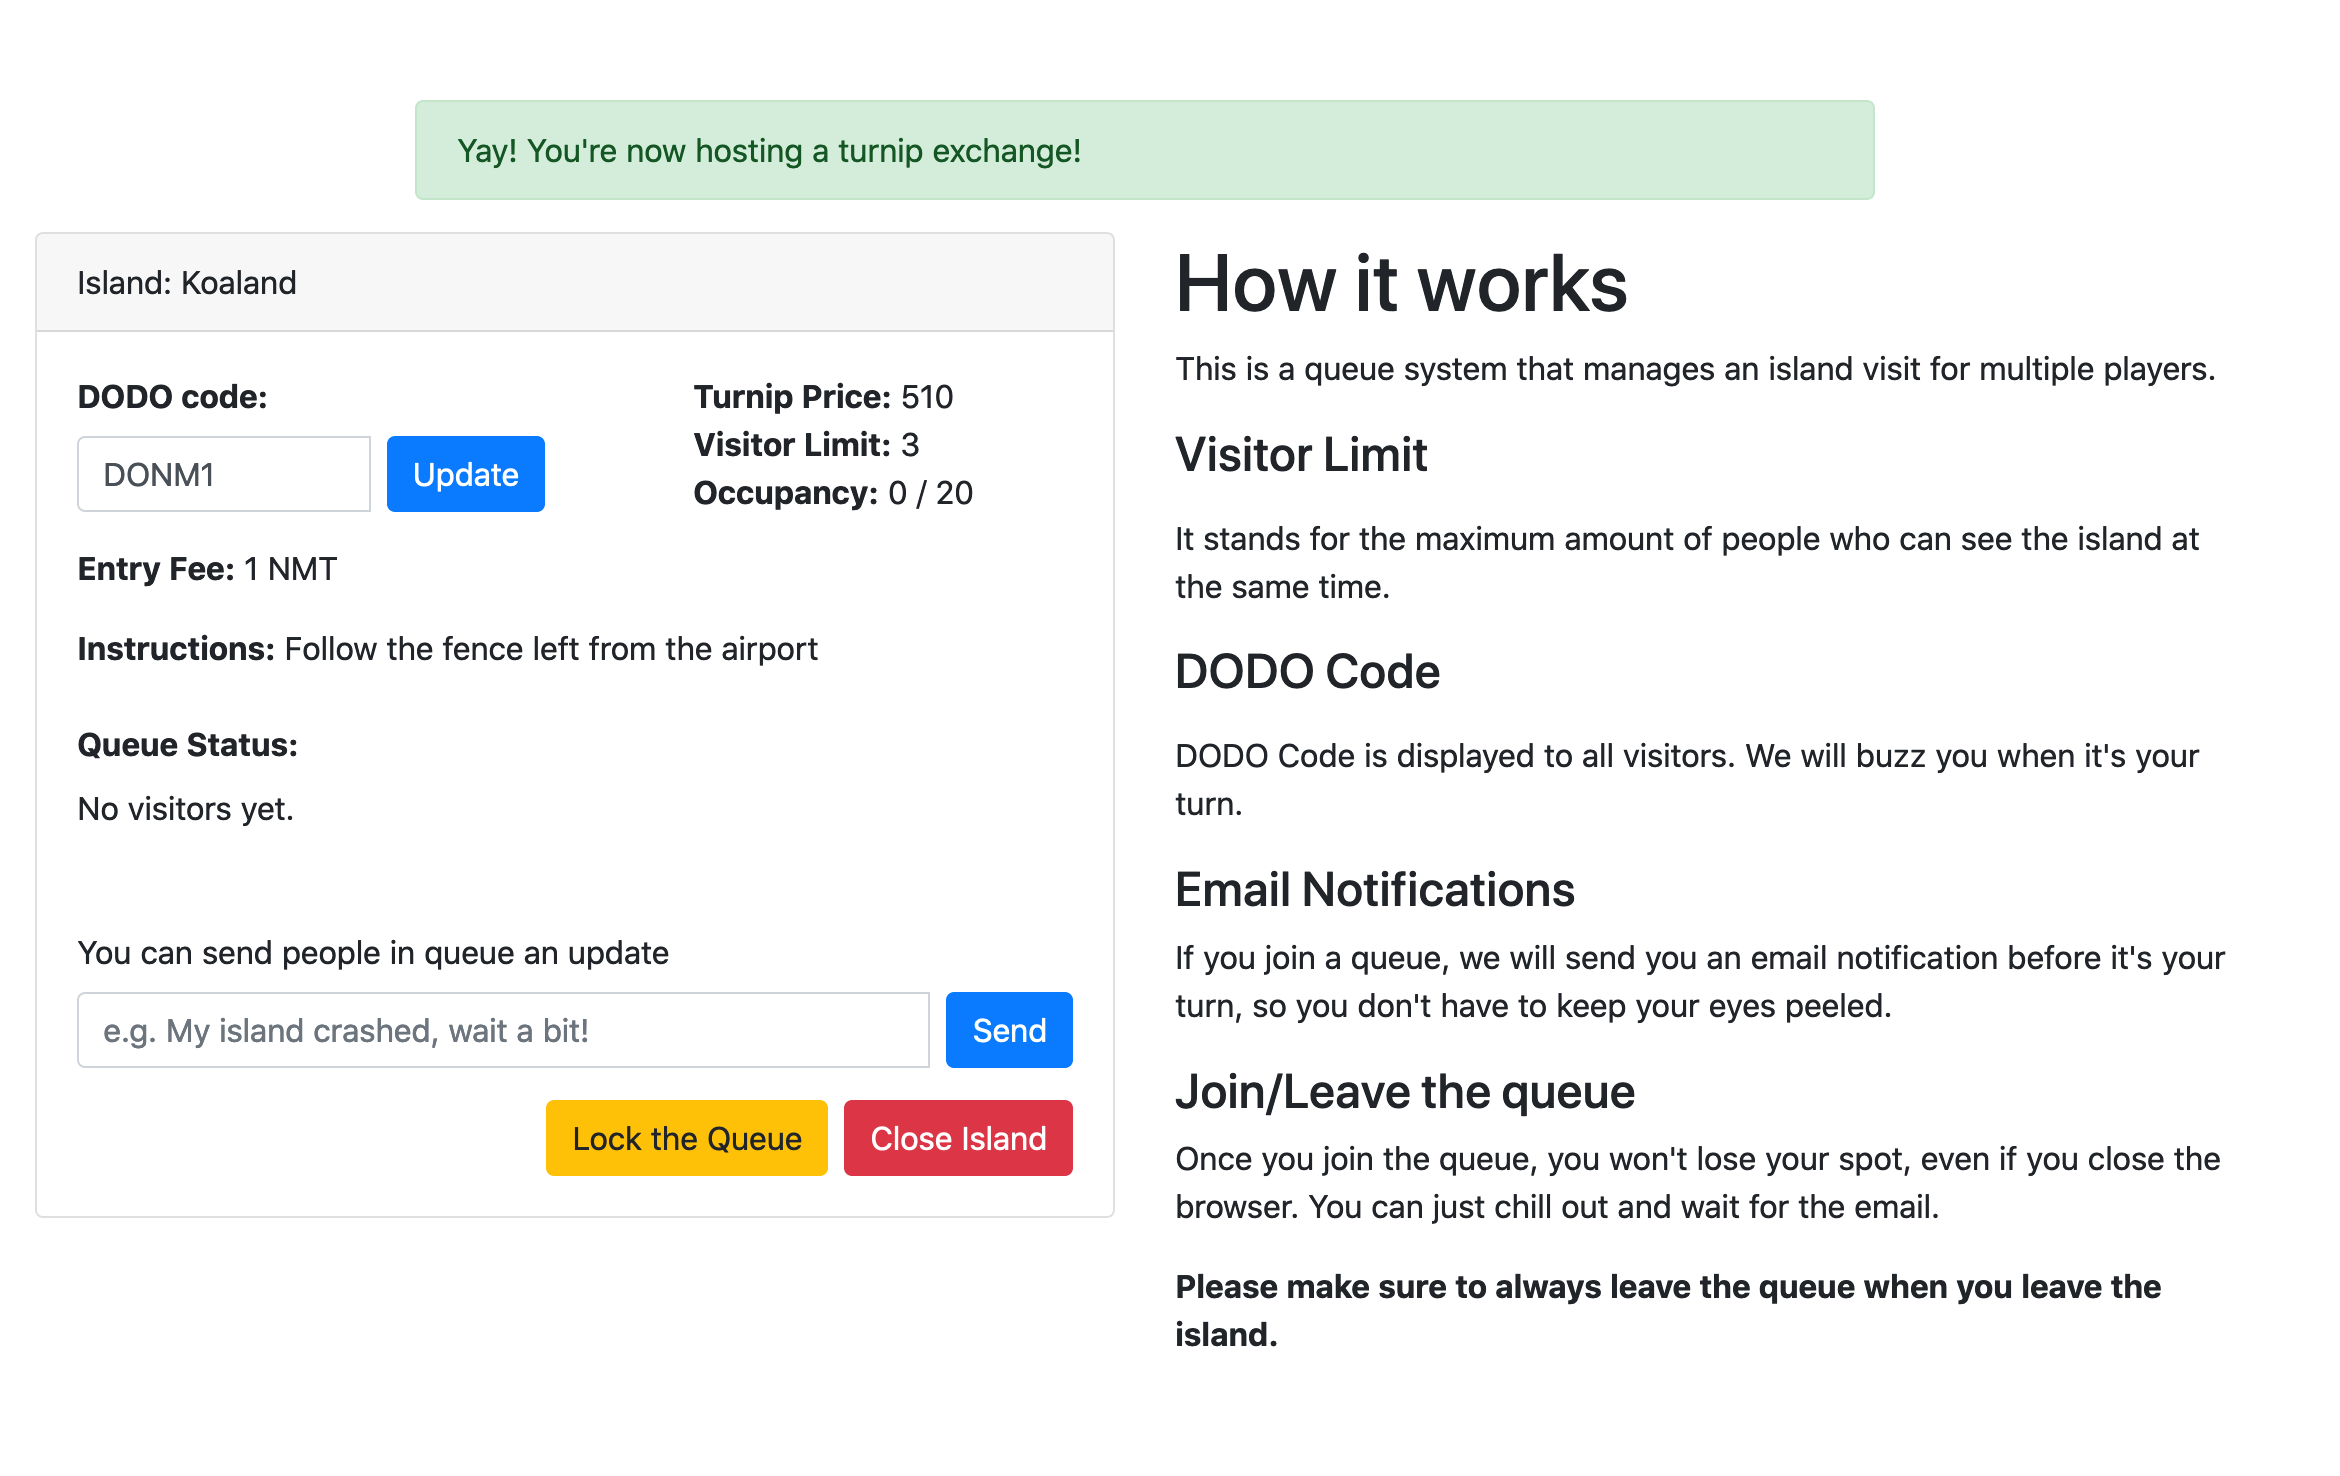Click the Email Notifications heading
The width and height of the screenshot is (2340, 1476).
1374,890
